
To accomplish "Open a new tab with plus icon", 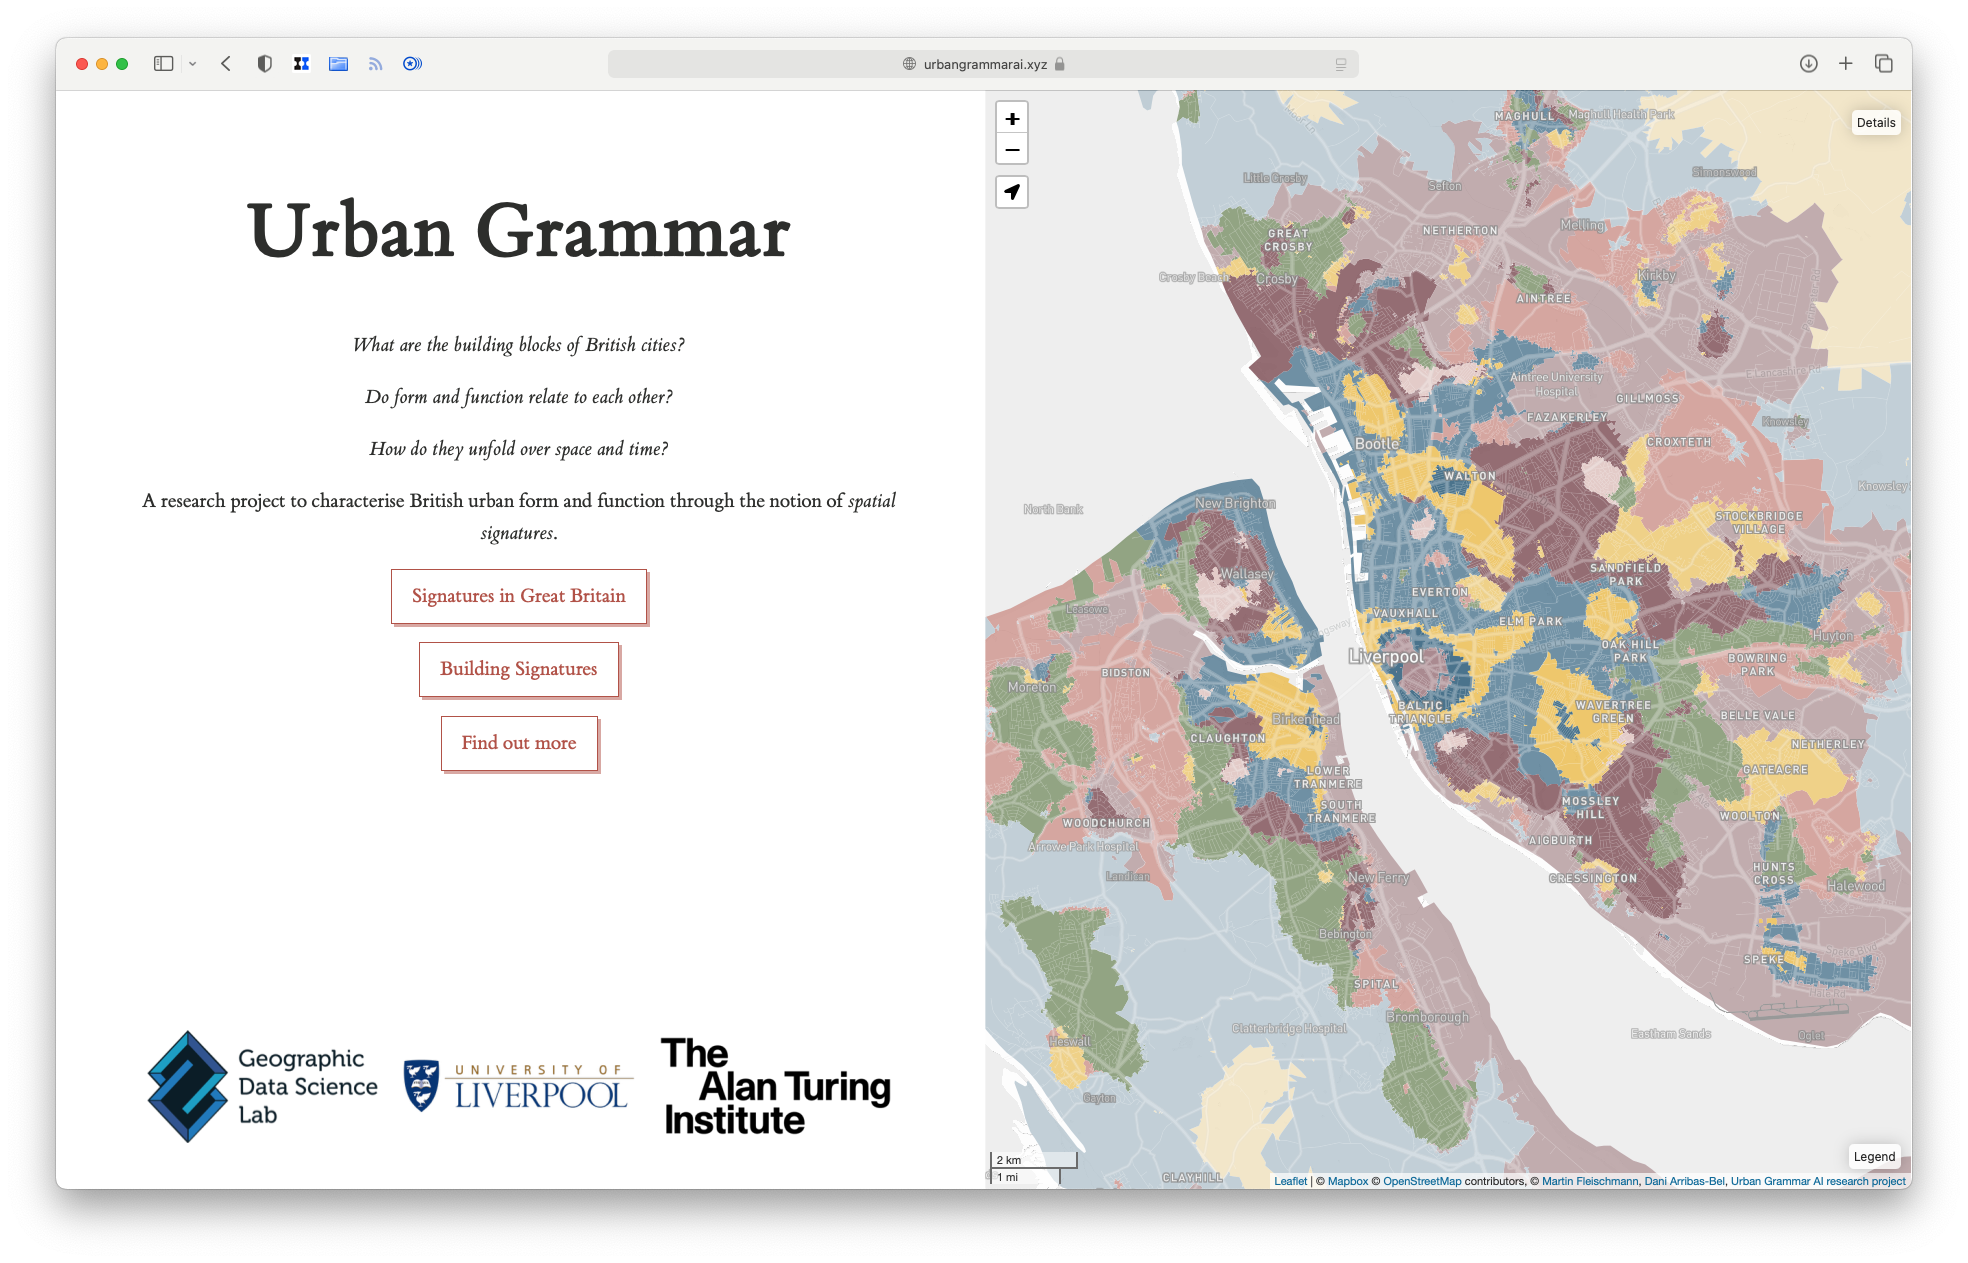I will point(1846,64).
